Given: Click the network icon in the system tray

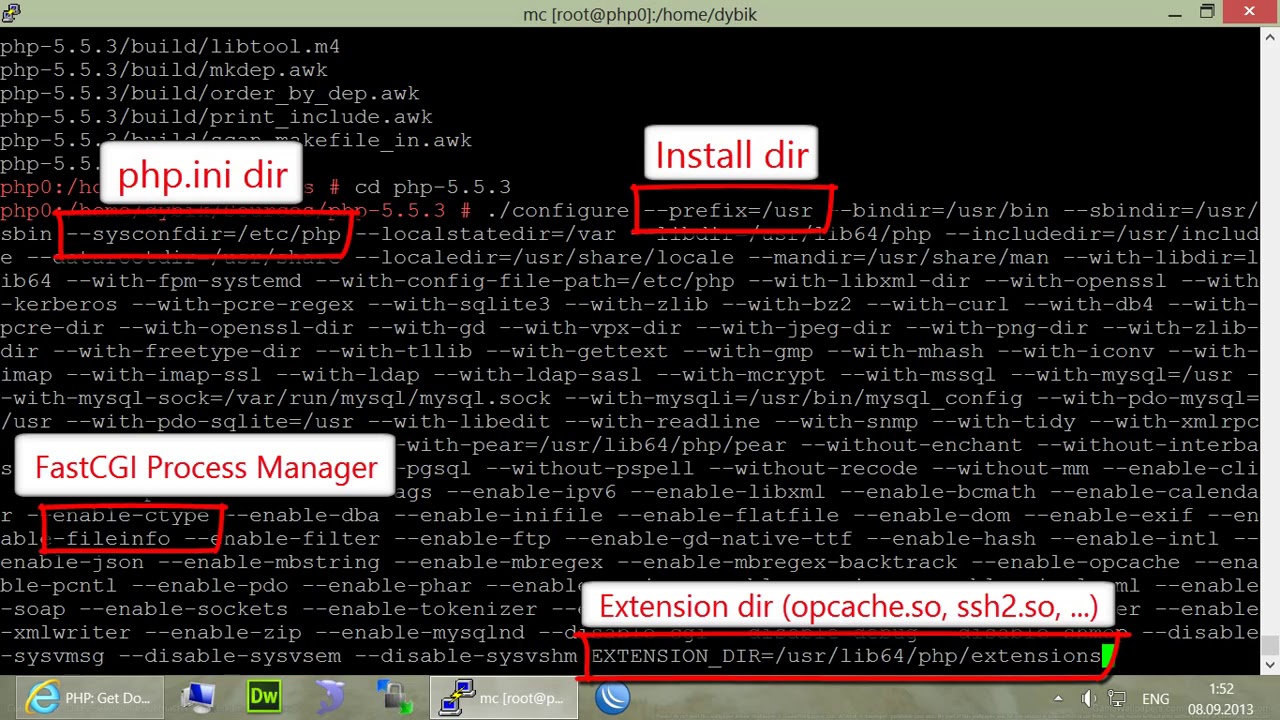Looking at the screenshot, I should pos(1117,699).
